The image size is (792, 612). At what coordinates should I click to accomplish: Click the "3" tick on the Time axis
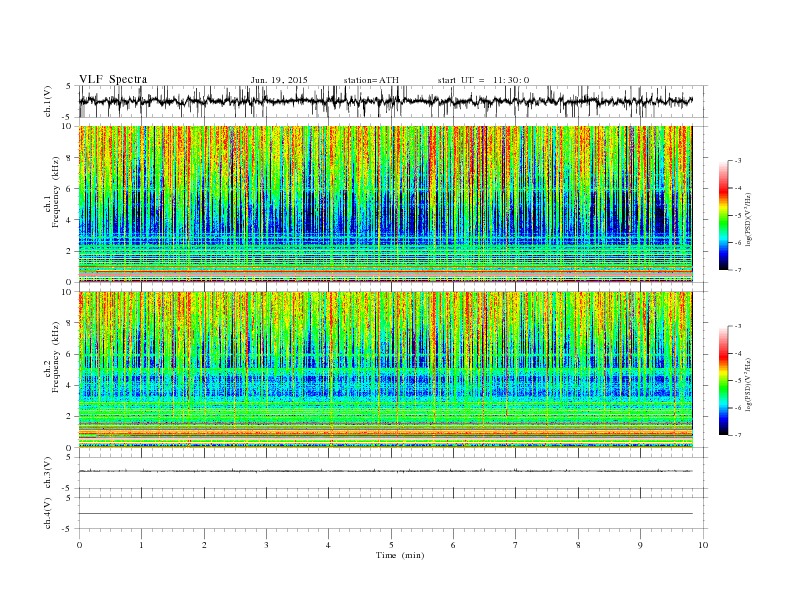coord(266,545)
